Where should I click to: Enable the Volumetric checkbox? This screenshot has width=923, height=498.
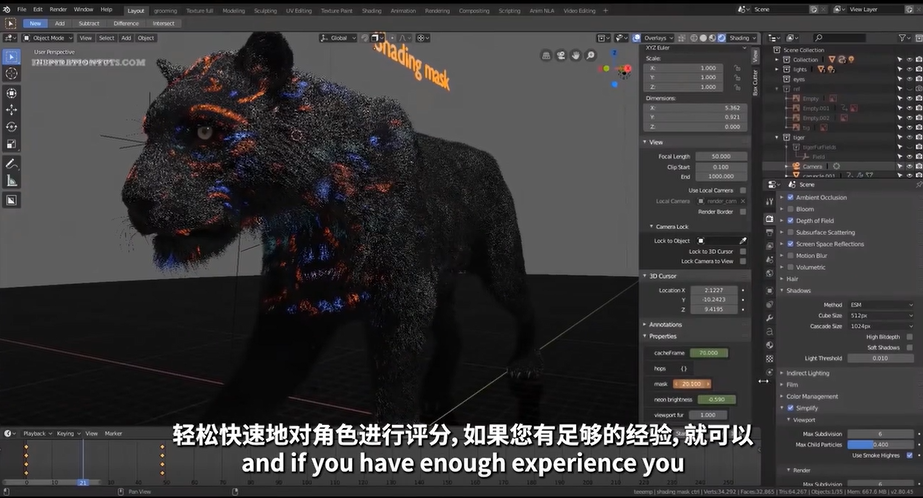(791, 267)
